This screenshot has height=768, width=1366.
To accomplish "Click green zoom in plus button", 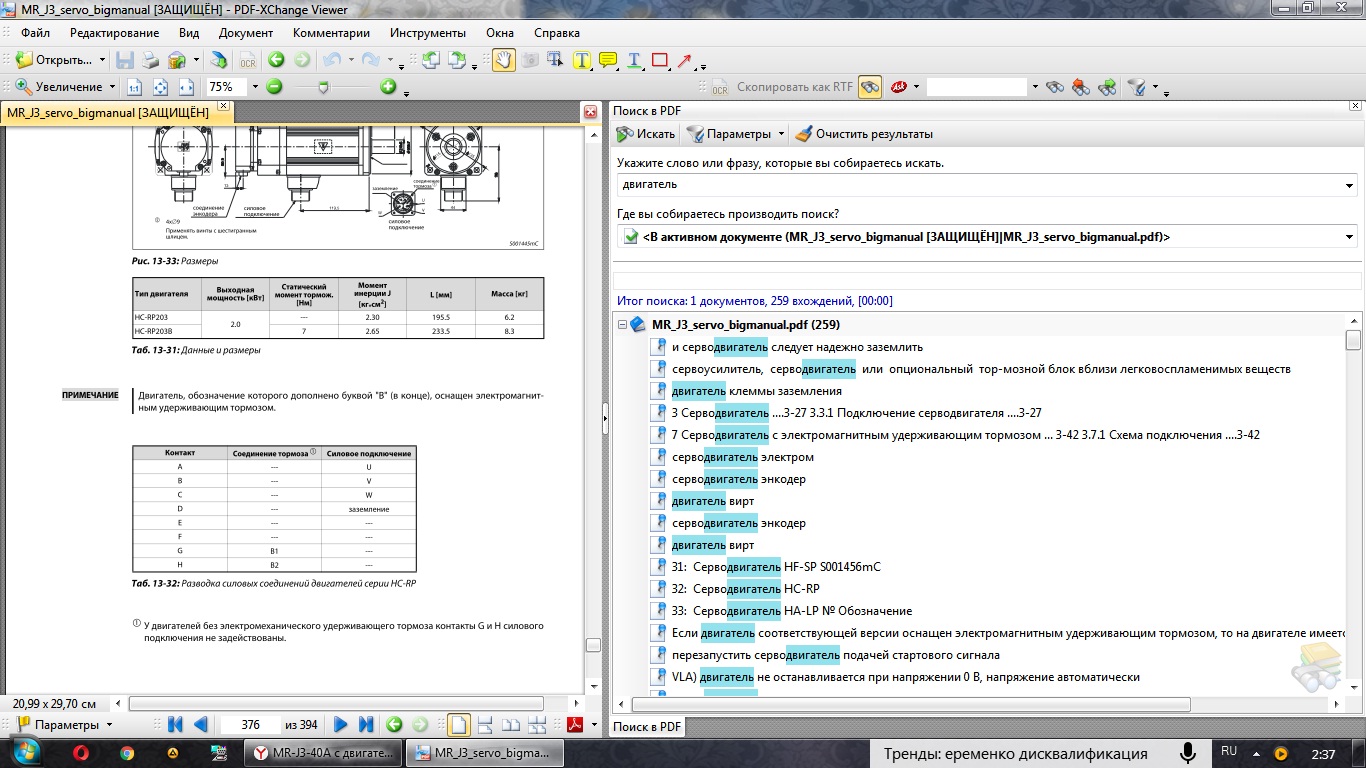I will [388, 87].
